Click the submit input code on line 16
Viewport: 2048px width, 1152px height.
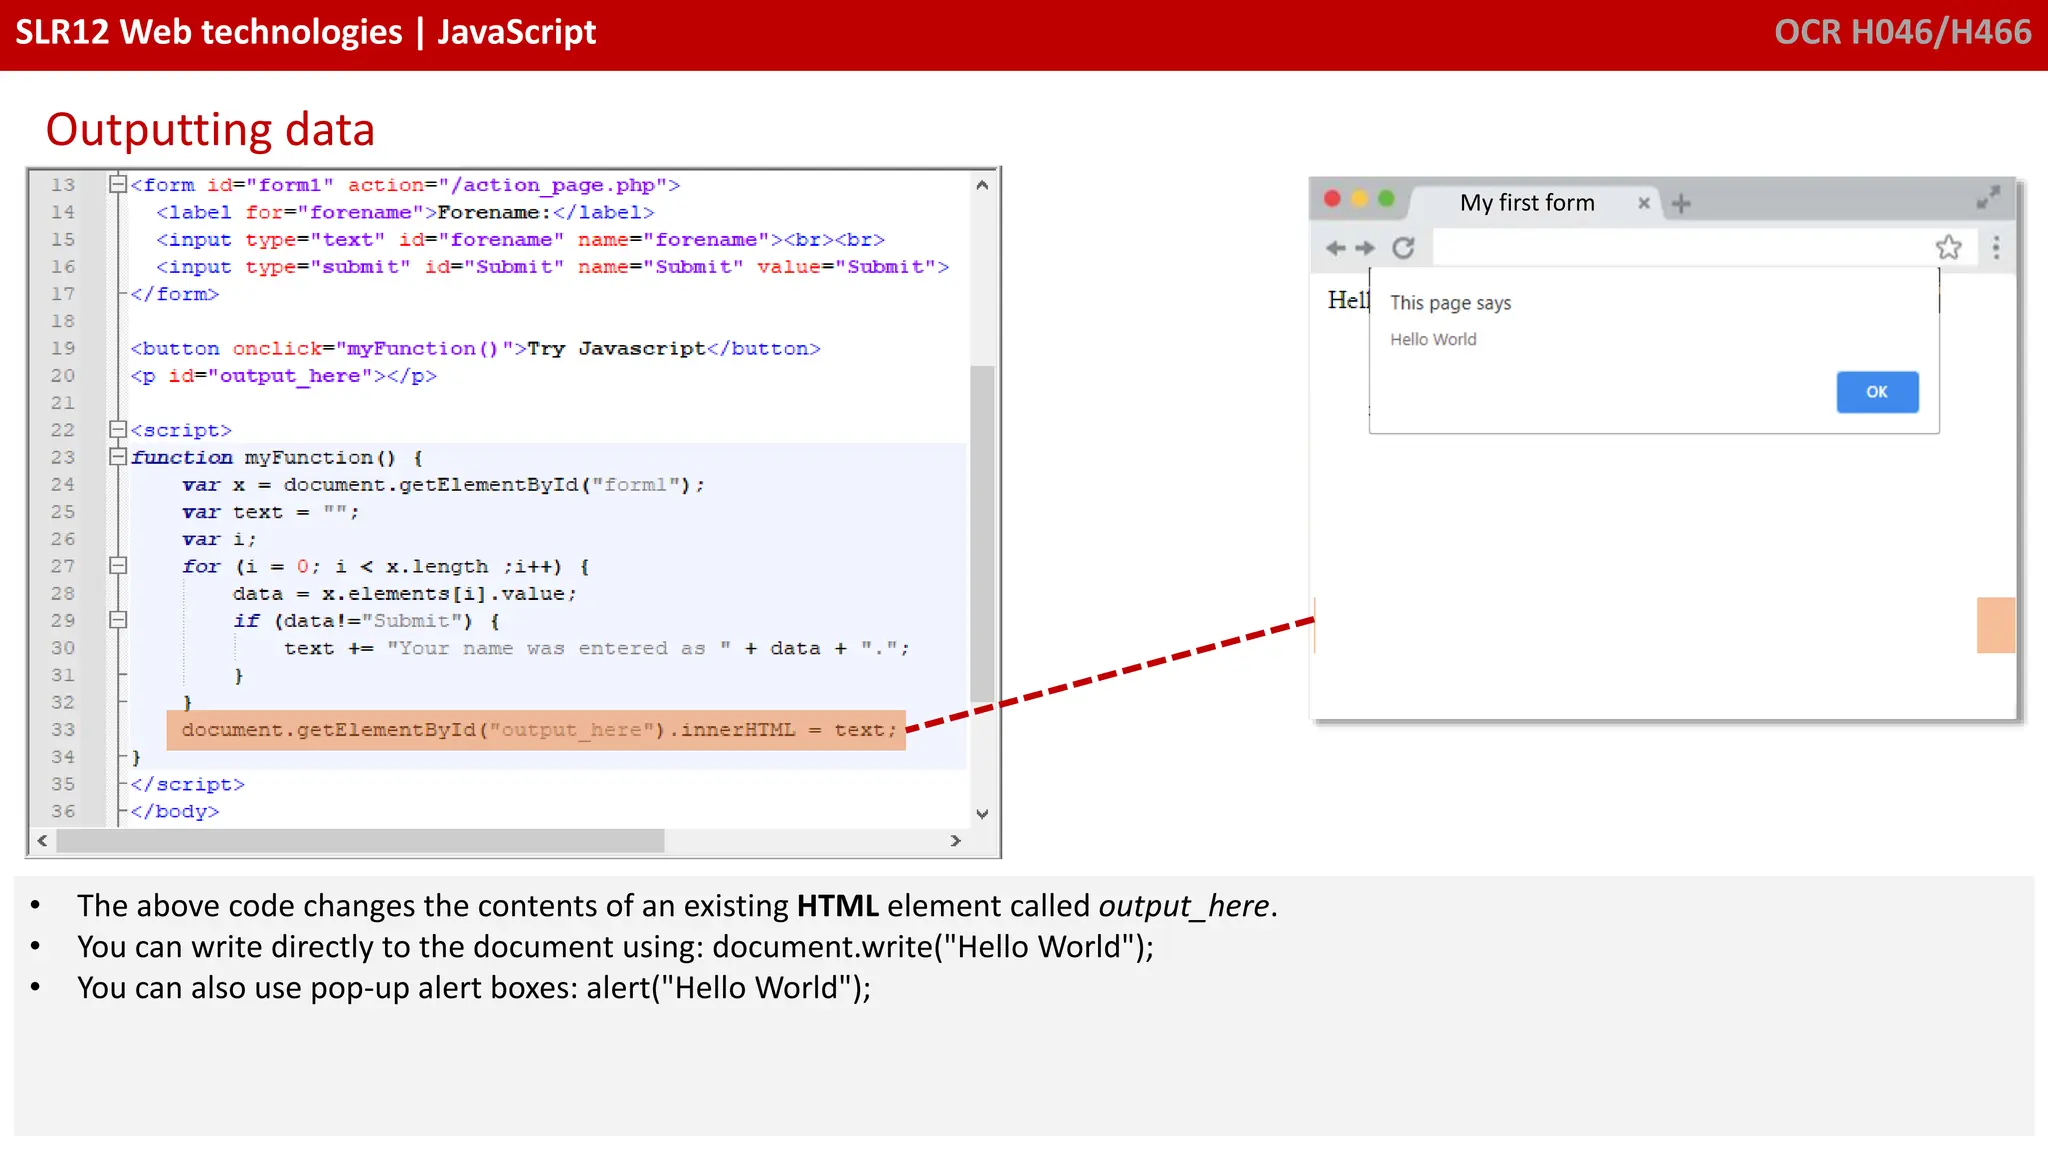[553, 267]
